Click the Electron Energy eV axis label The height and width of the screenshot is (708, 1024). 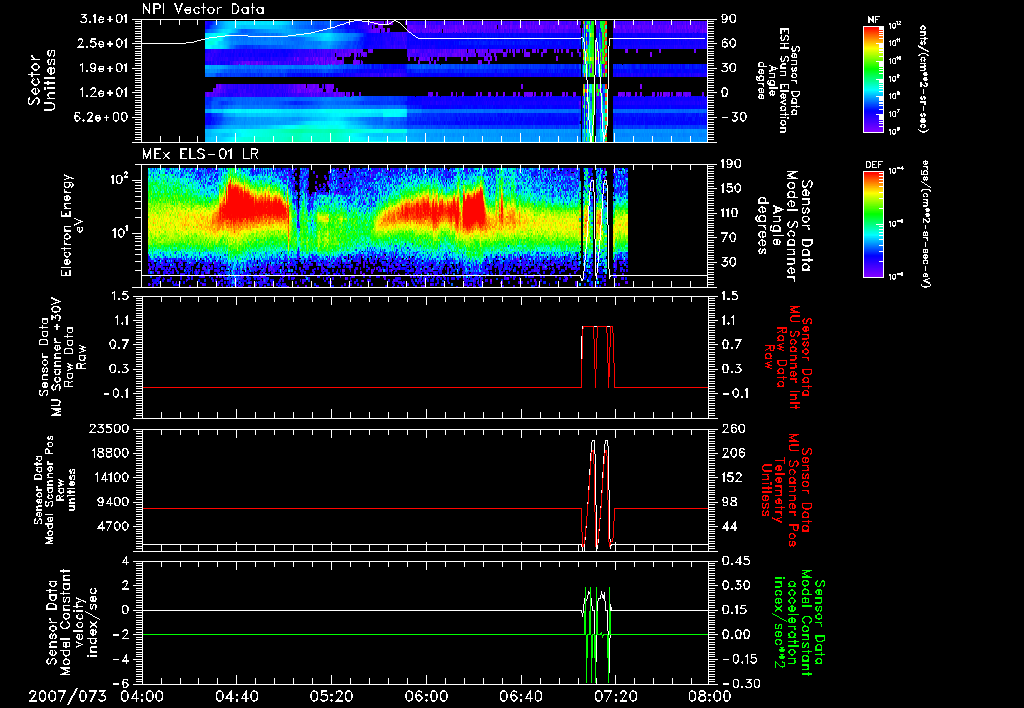[75, 225]
